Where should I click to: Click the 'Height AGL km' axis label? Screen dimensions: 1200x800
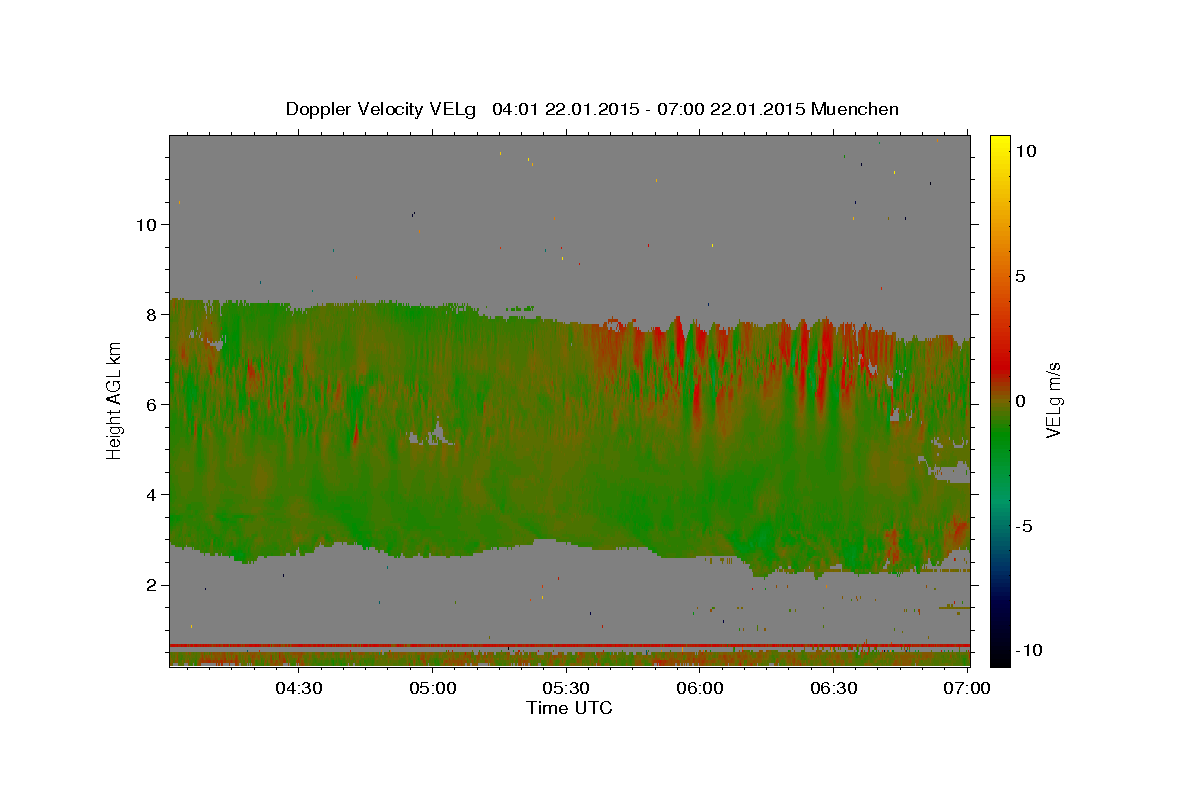point(115,400)
